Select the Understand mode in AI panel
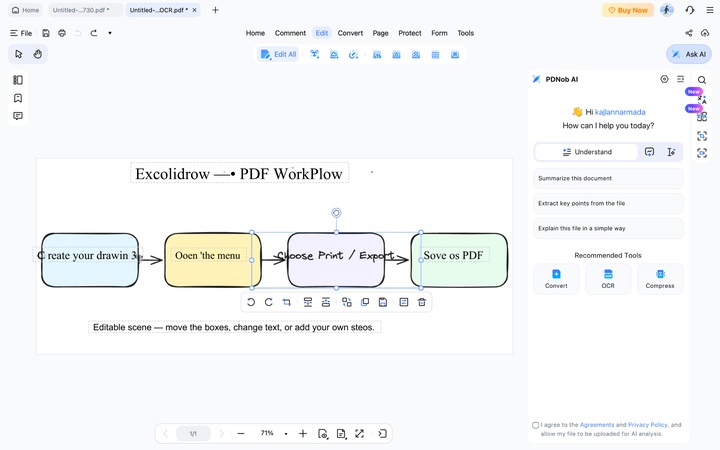The width and height of the screenshot is (720, 450). coord(587,152)
